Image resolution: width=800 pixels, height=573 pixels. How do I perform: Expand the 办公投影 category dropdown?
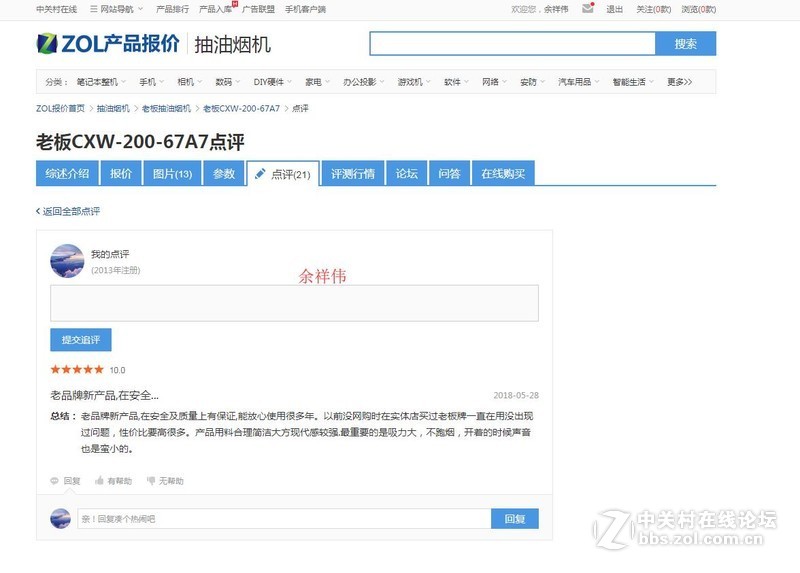tap(363, 82)
